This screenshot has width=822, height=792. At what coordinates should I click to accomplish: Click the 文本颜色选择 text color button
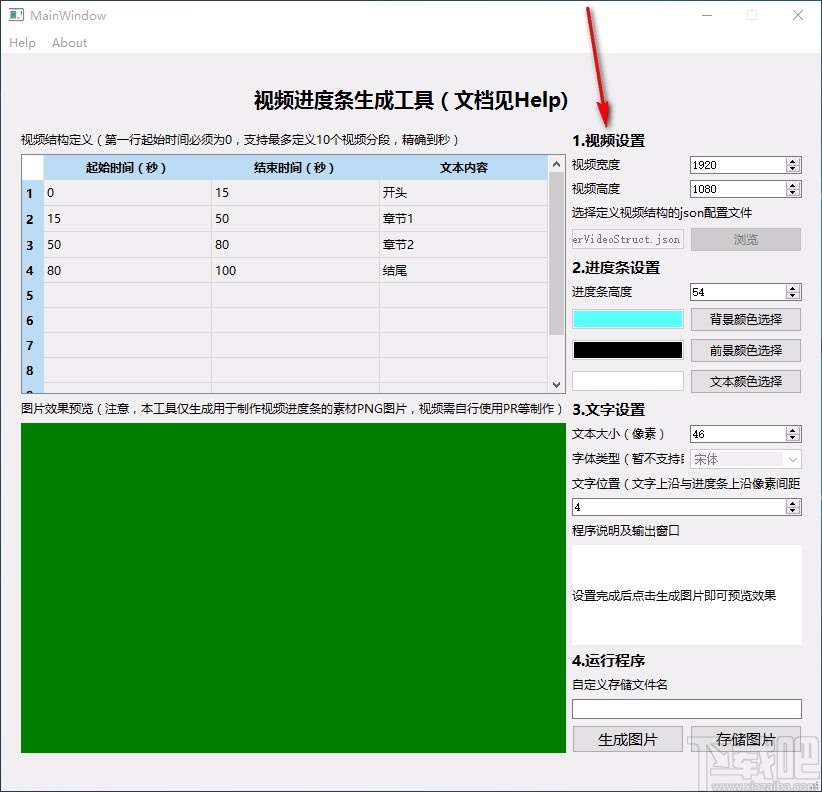(x=745, y=381)
